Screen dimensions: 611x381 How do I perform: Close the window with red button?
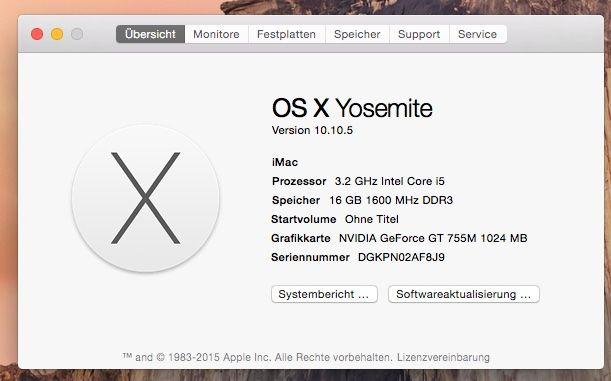click(37, 34)
